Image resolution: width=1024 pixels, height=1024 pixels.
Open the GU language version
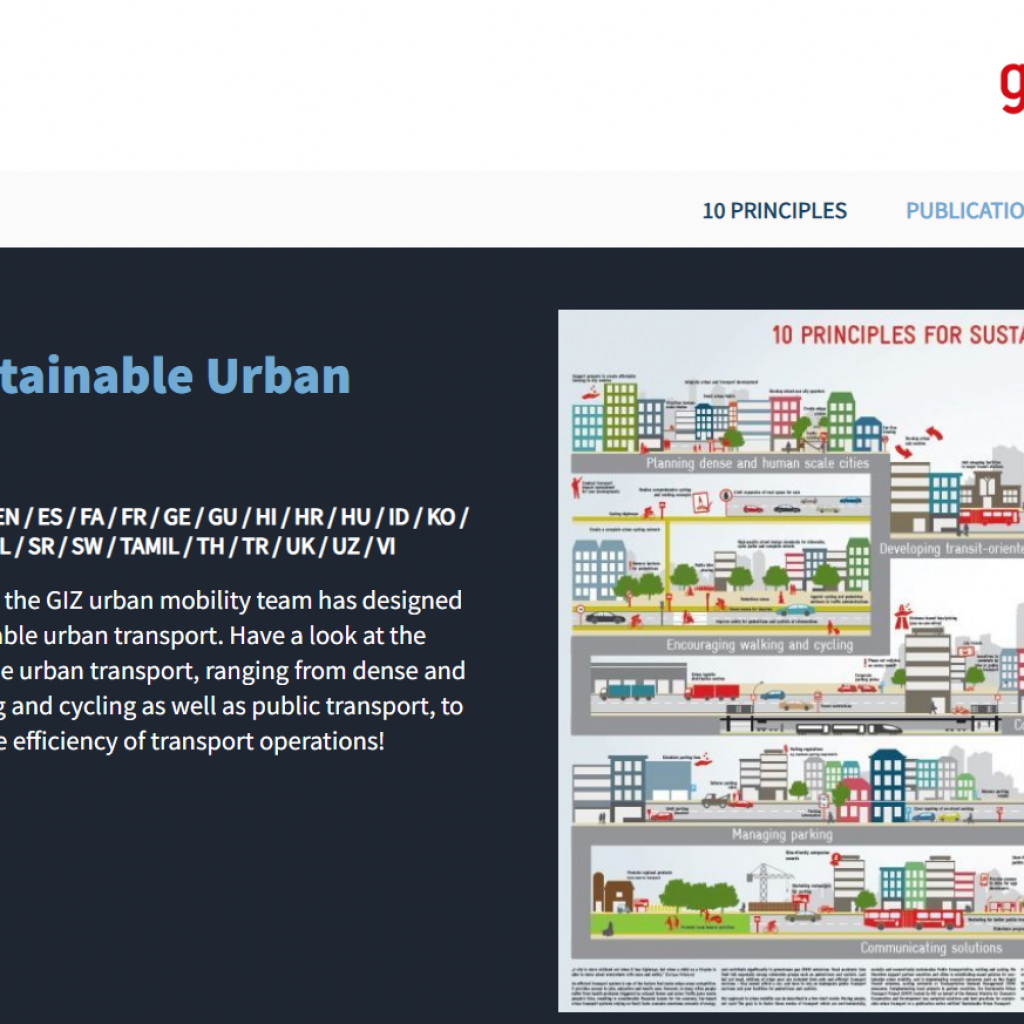tap(223, 517)
